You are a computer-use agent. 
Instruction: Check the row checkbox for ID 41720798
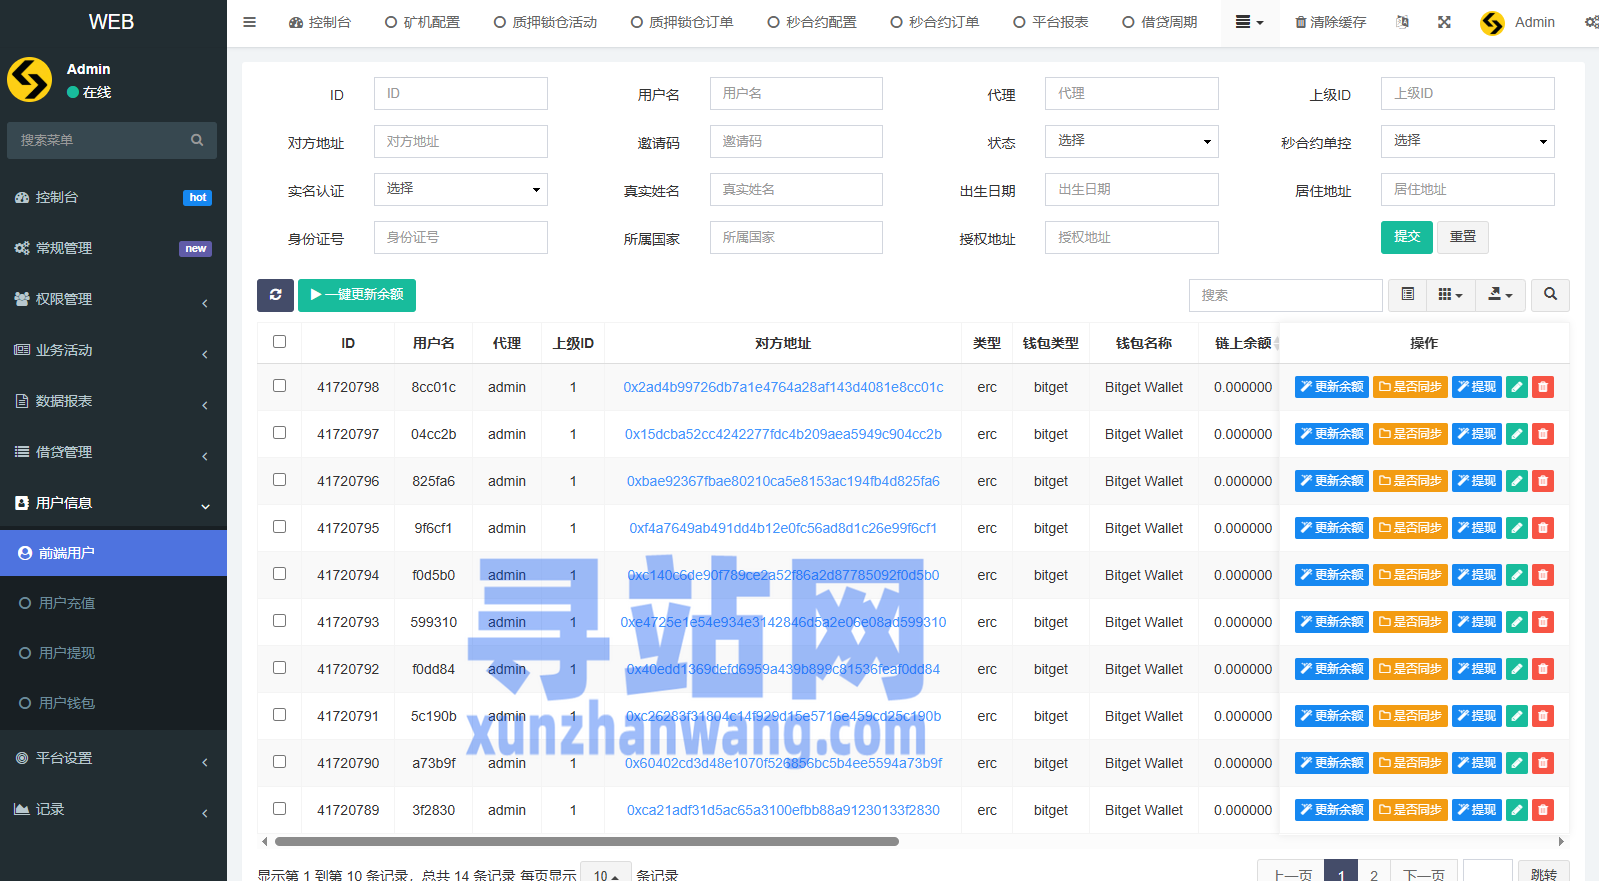(279, 386)
